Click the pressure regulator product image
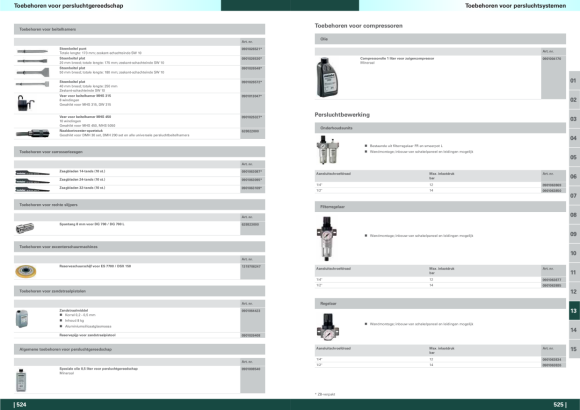The image size is (580, 410). point(327,327)
